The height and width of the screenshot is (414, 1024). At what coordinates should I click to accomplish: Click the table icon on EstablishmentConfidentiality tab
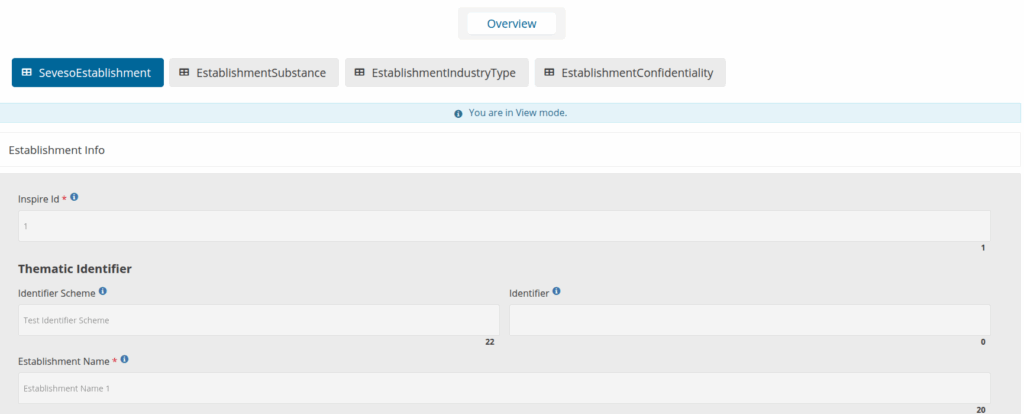pyautogui.click(x=549, y=73)
